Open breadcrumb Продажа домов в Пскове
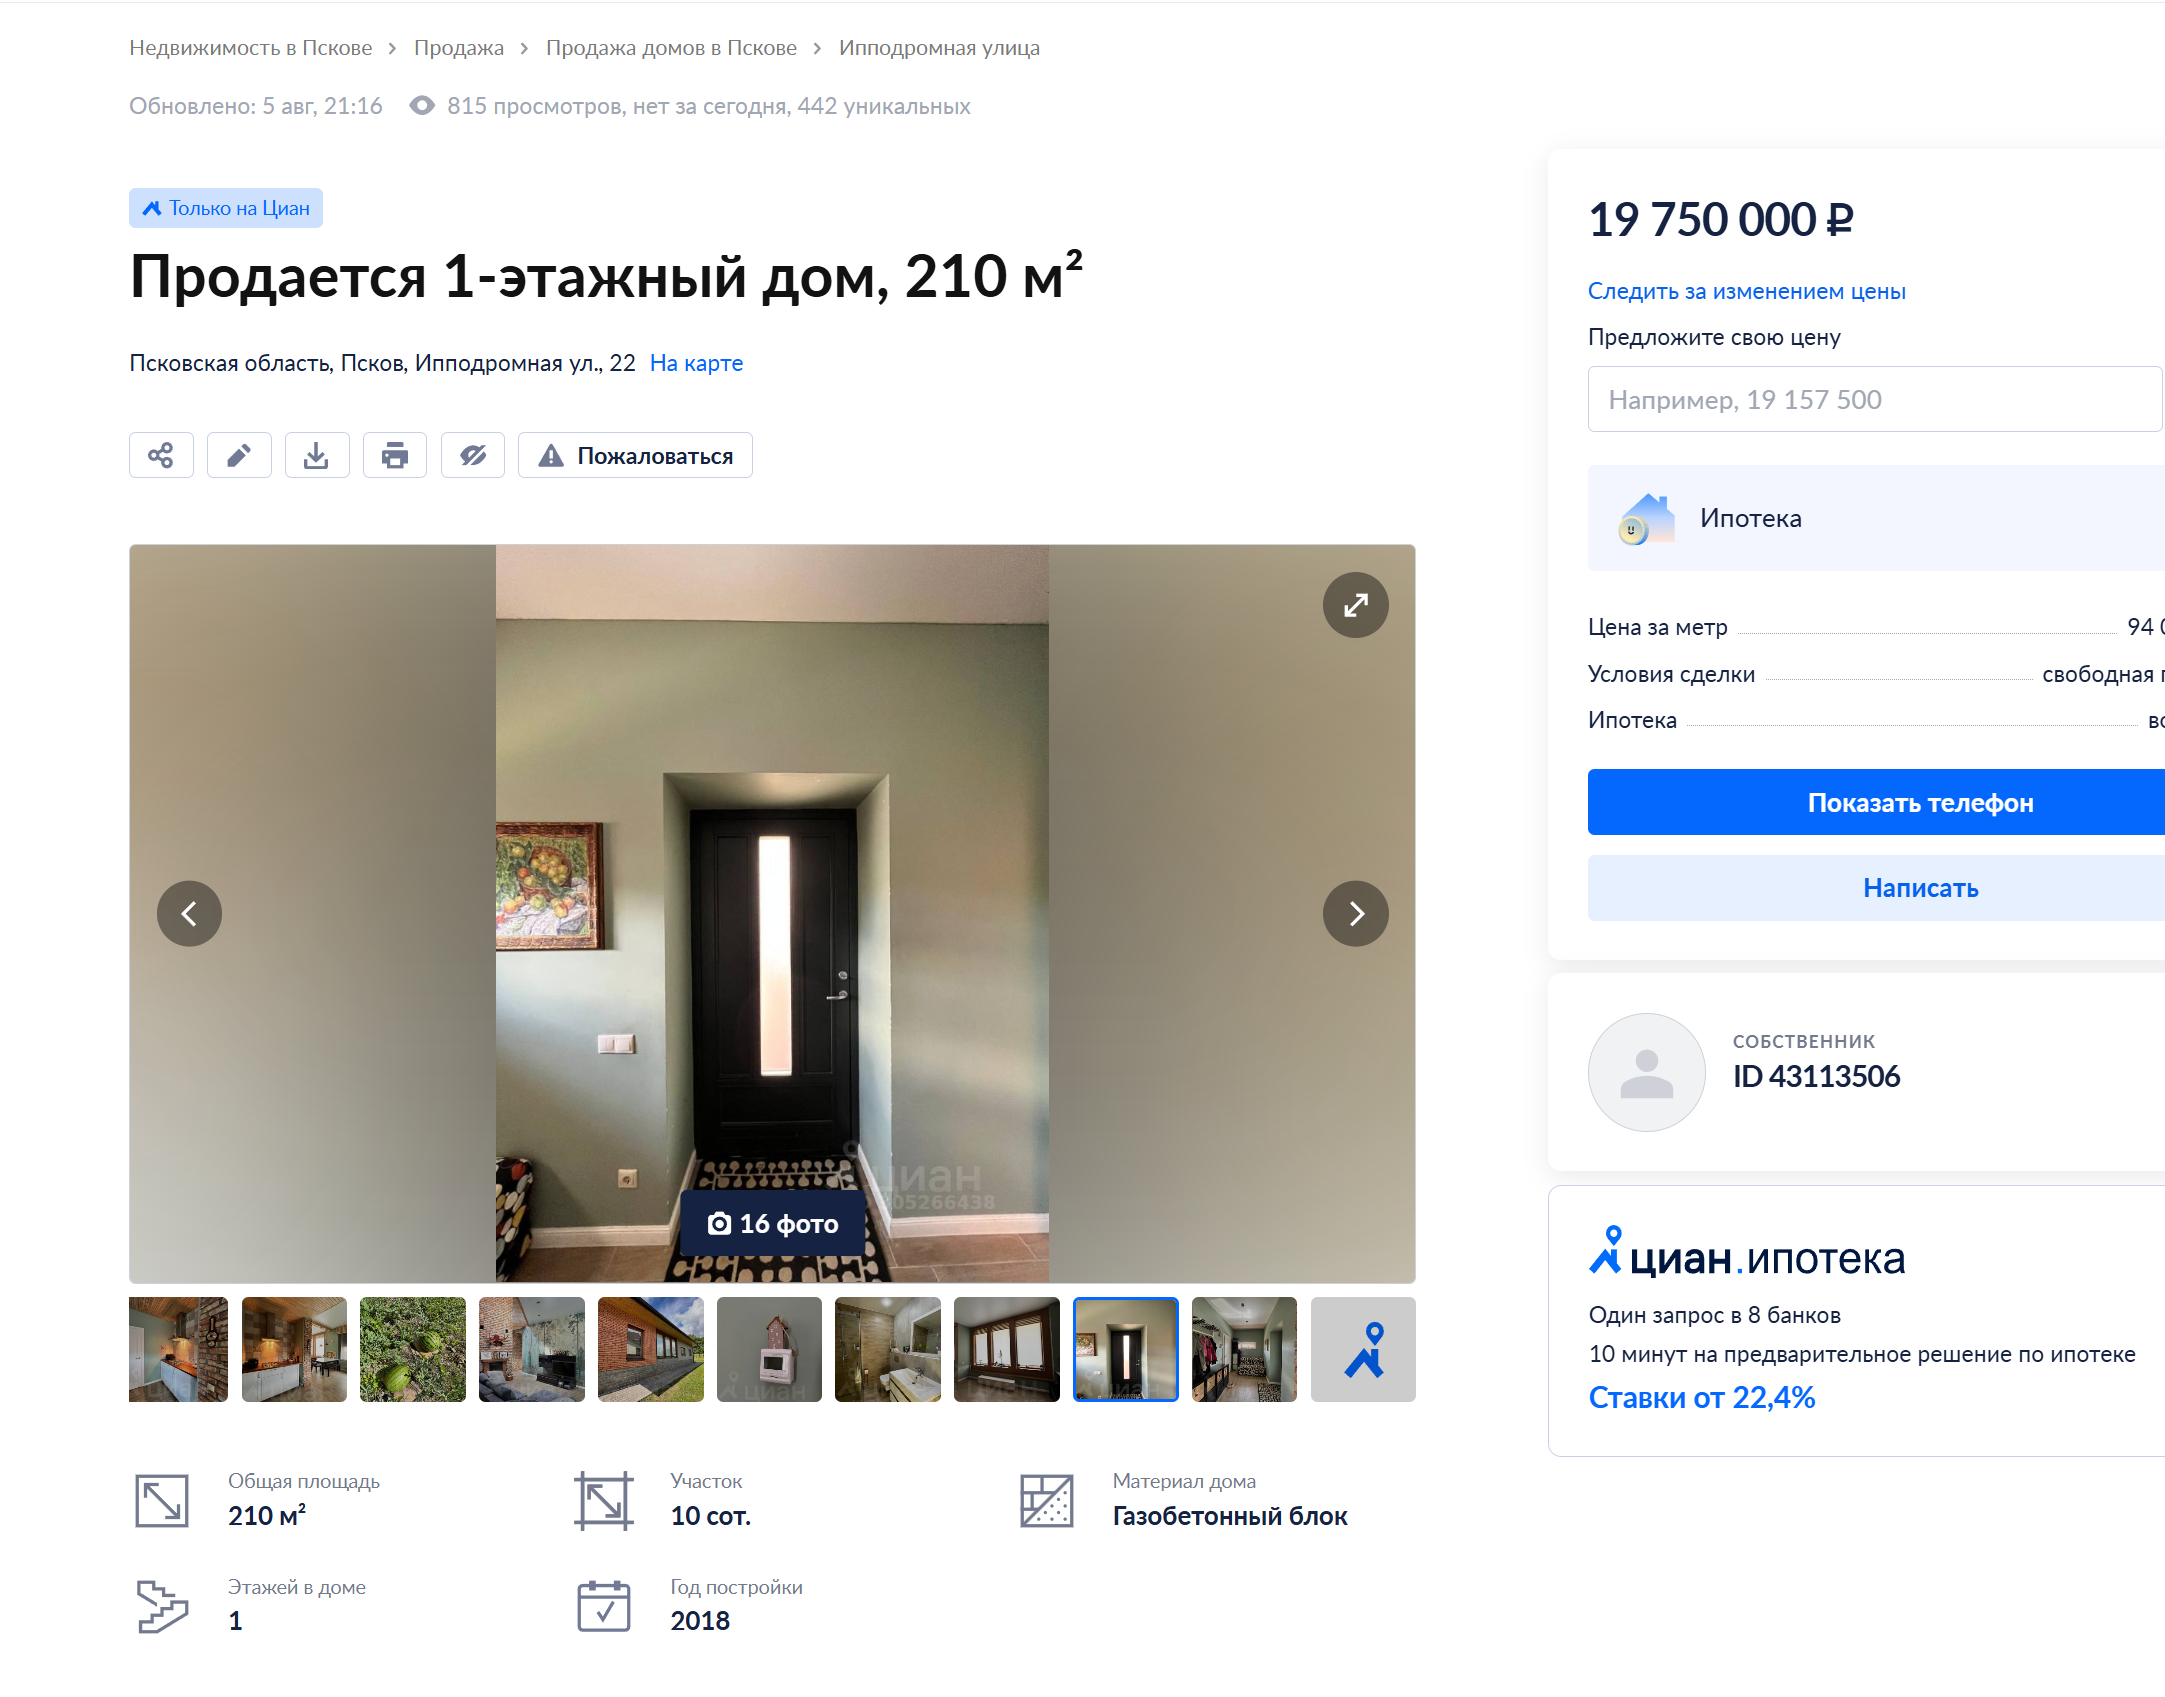Image resolution: width=2165 pixels, height=1697 pixels. click(x=671, y=48)
